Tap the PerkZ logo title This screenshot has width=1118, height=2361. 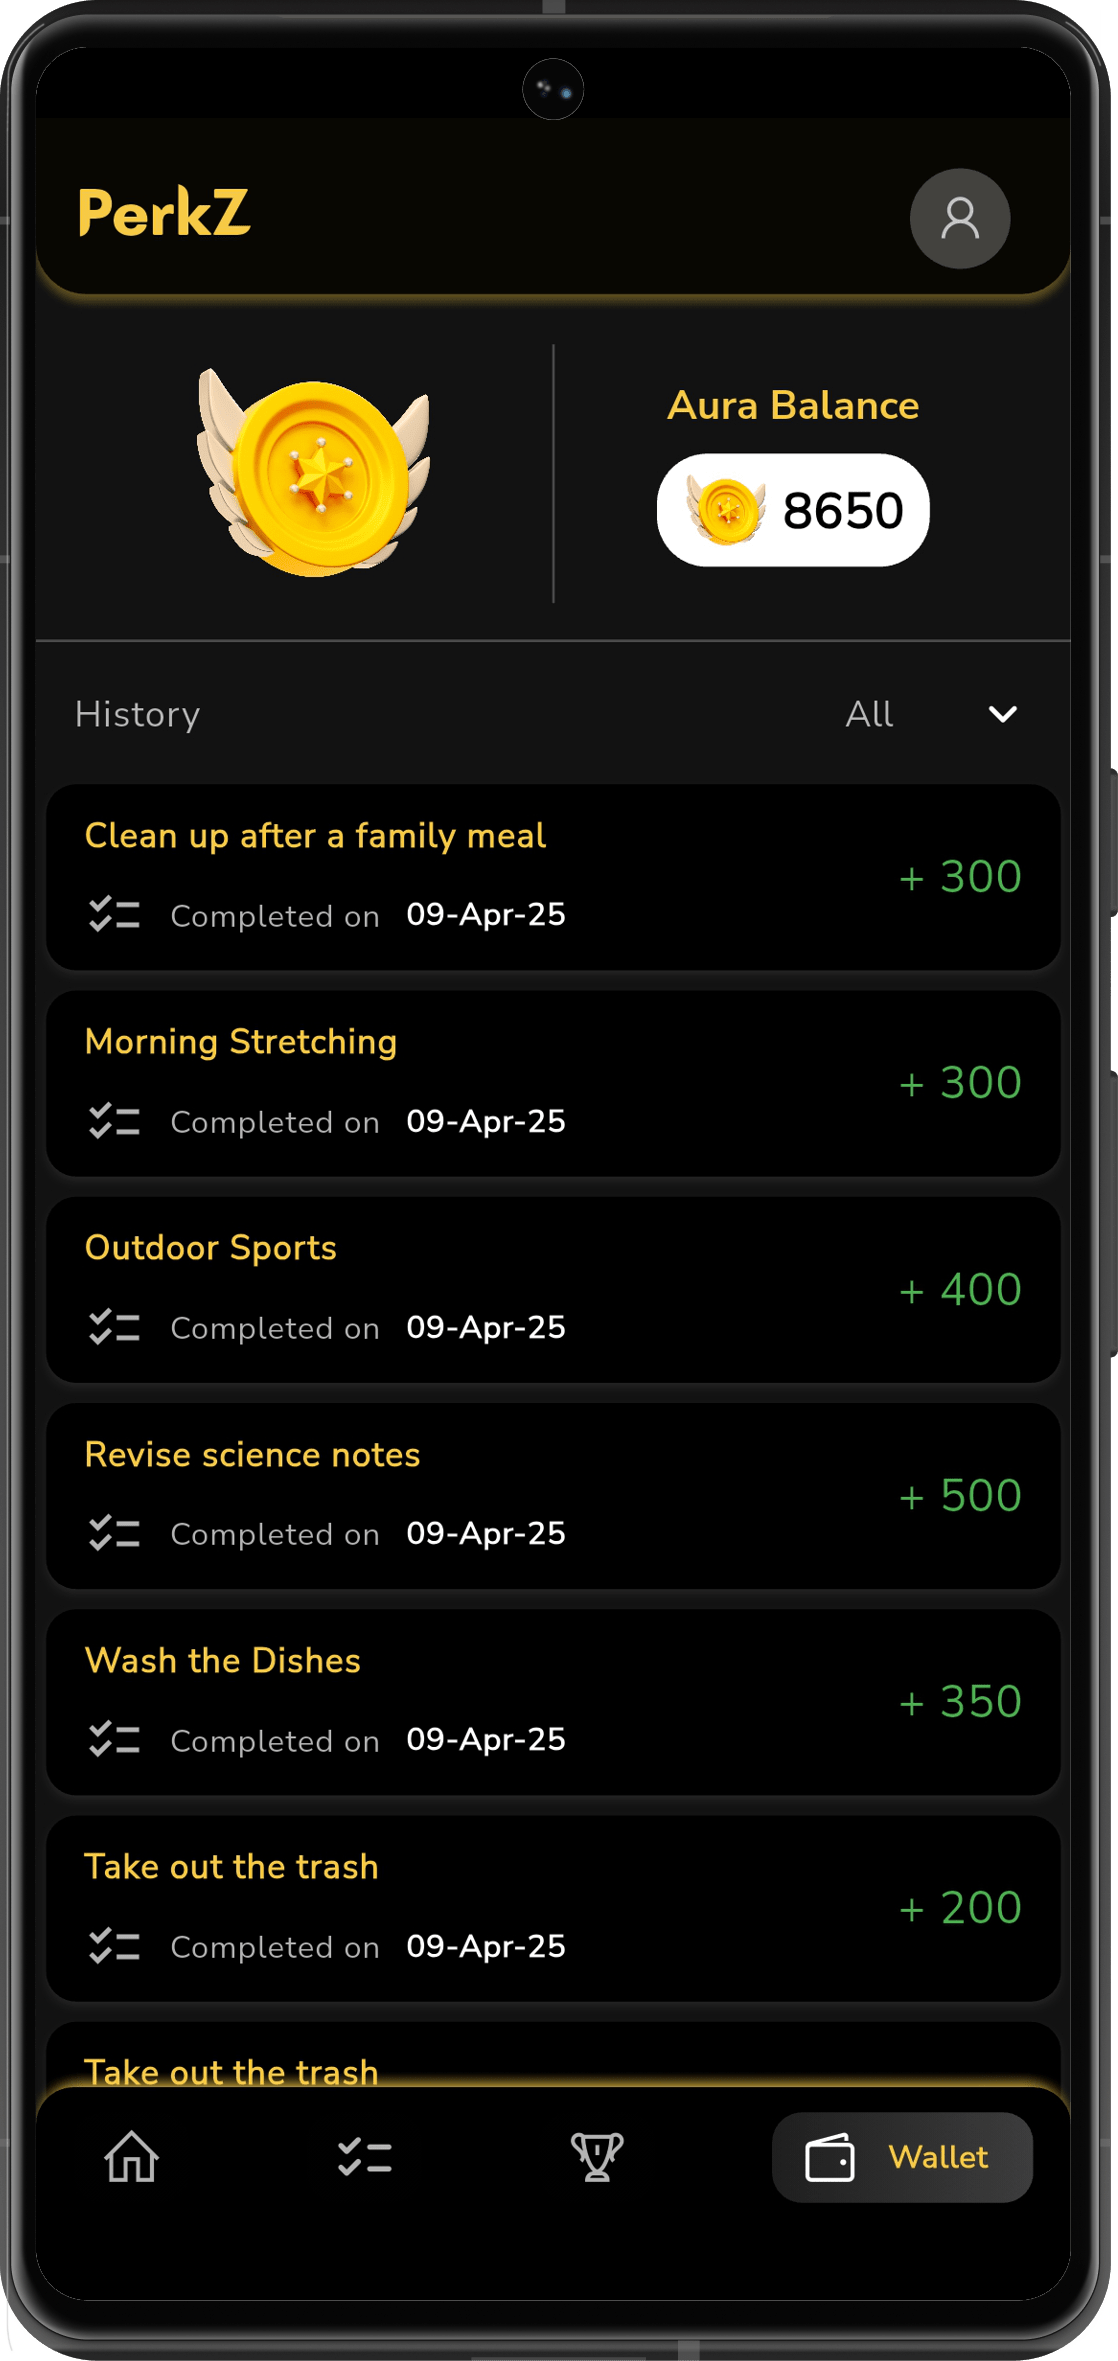(x=164, y=212)
